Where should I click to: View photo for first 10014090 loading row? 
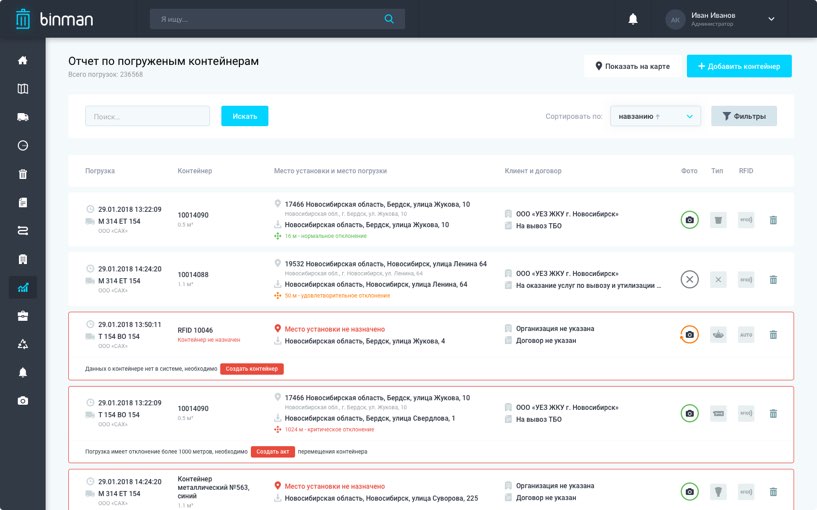coord(689,220)
